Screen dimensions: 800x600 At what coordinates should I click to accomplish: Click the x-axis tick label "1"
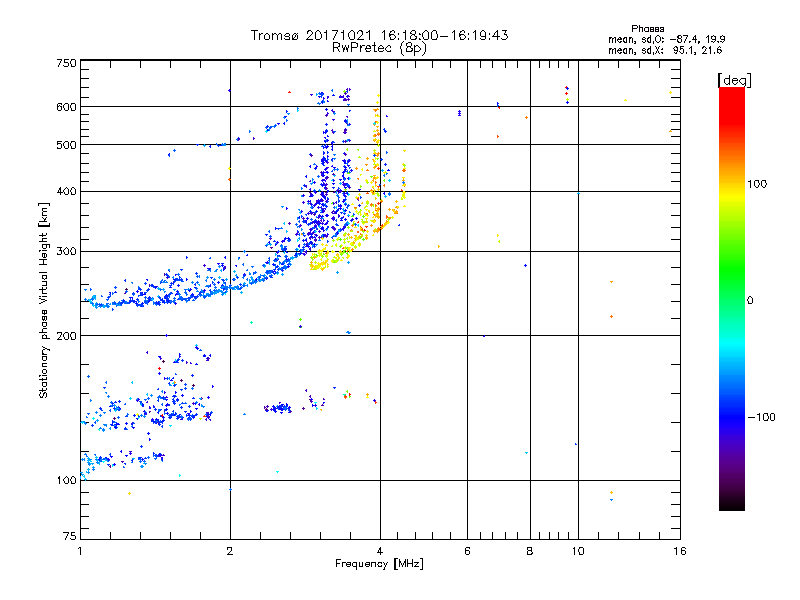tap(80, 551)
